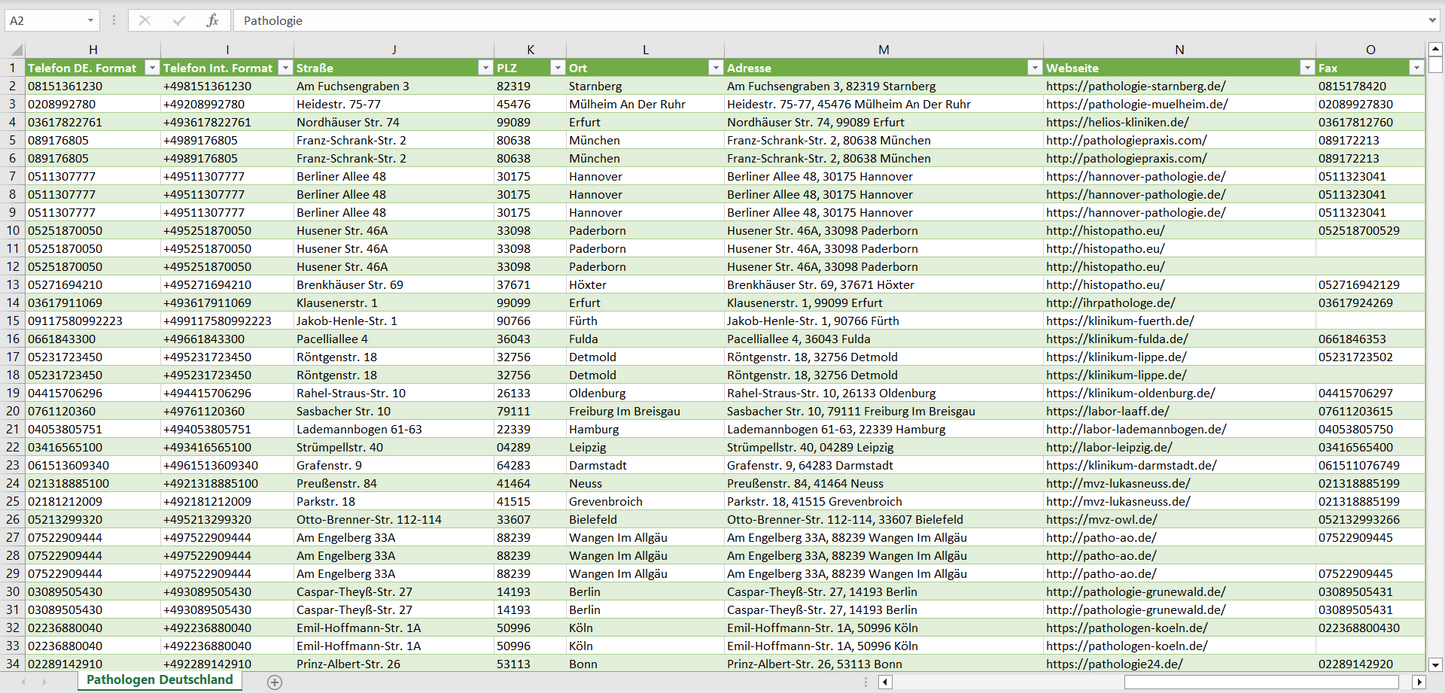Click the formula bar Enter checkmark icon
Screen dimensions: 1445x693
[179, 21]
